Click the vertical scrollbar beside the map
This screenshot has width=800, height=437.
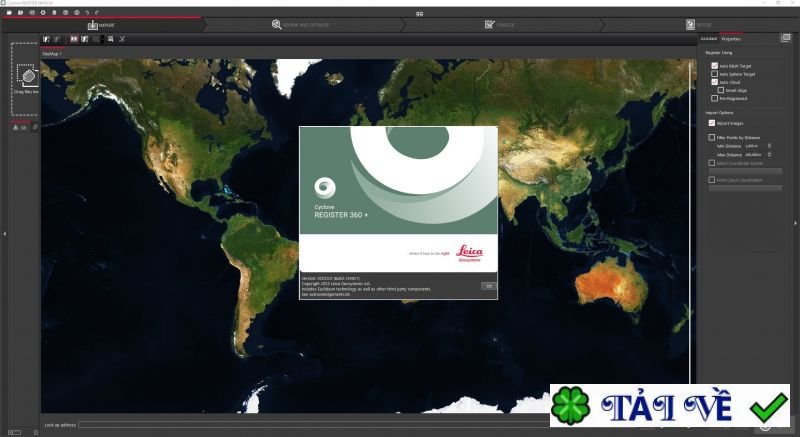pyautogui.click(x=690, y=222)
